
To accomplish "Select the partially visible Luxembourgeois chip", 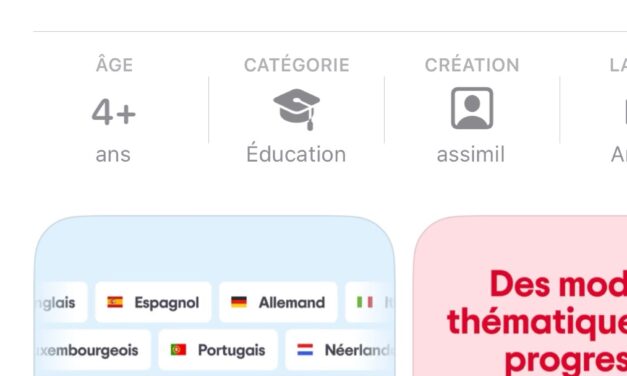I will click(92, 350).
